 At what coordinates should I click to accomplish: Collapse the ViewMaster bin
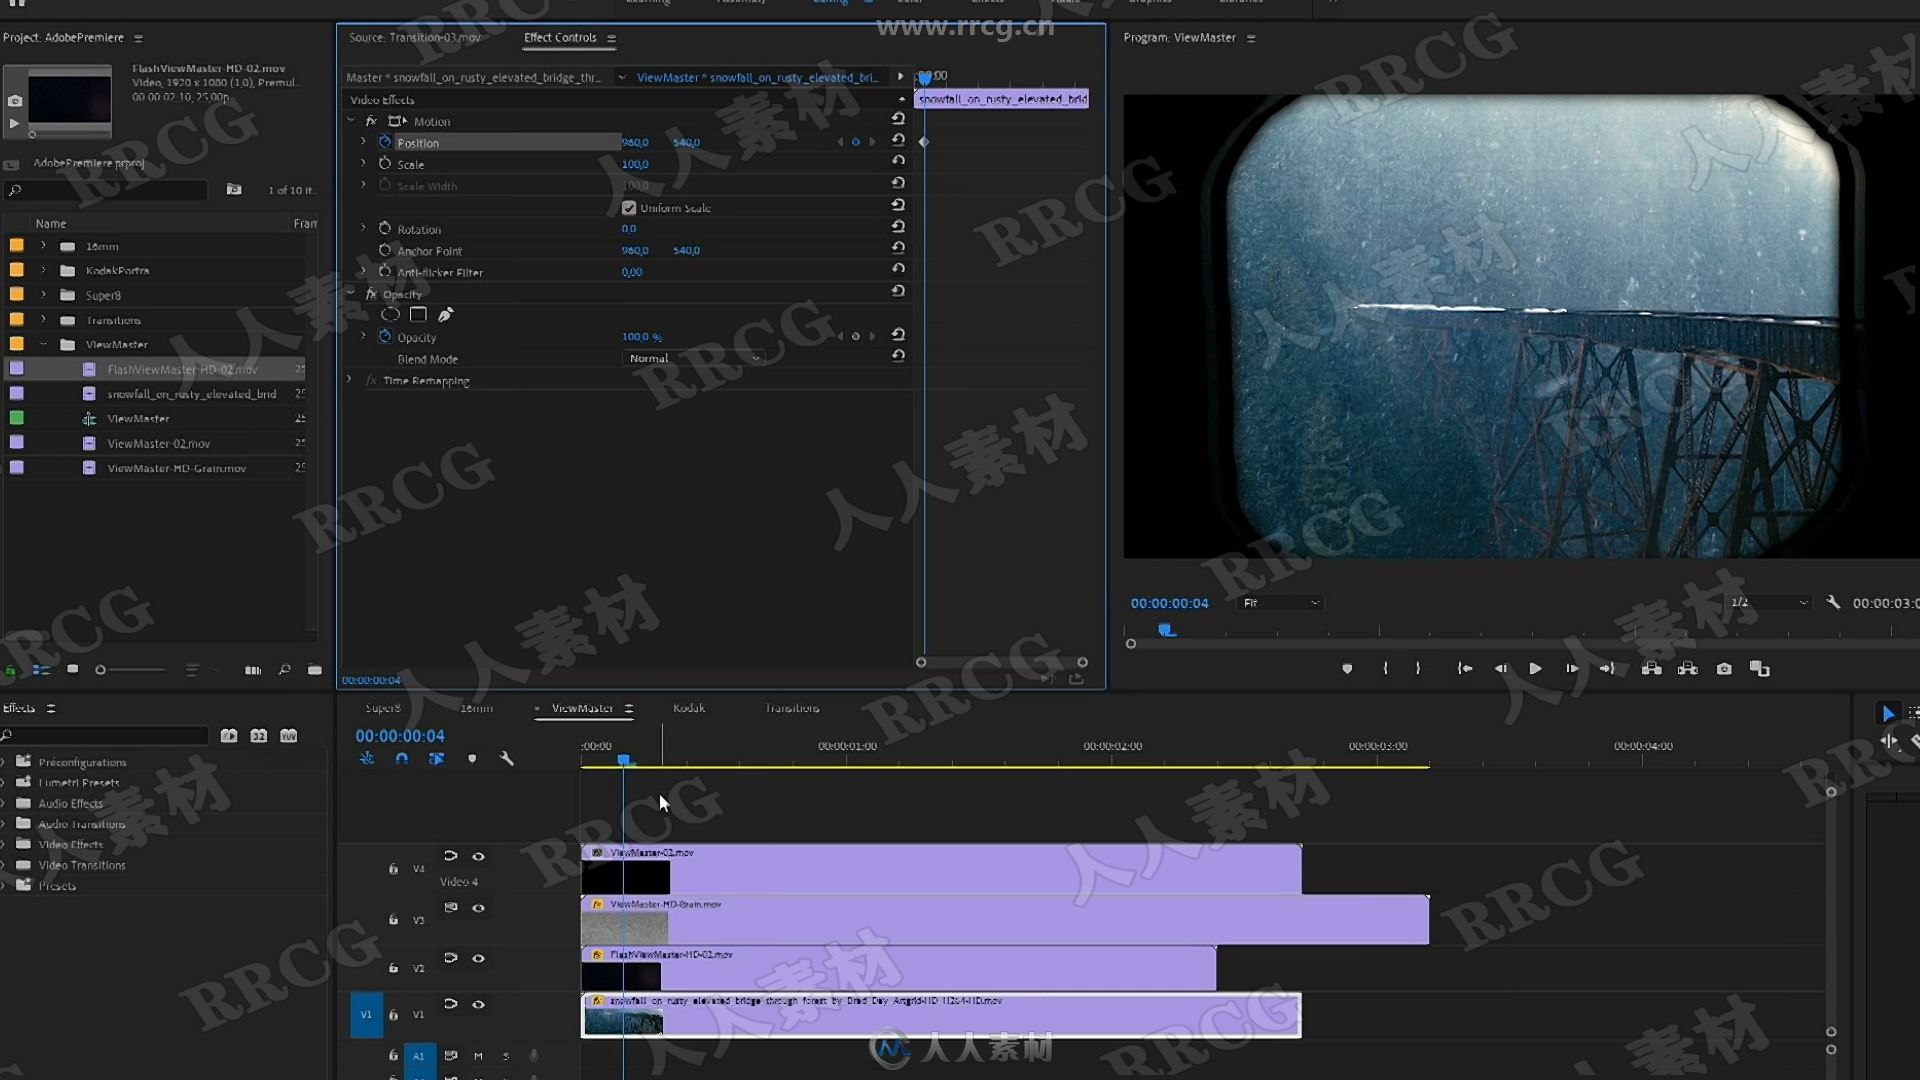43,344
